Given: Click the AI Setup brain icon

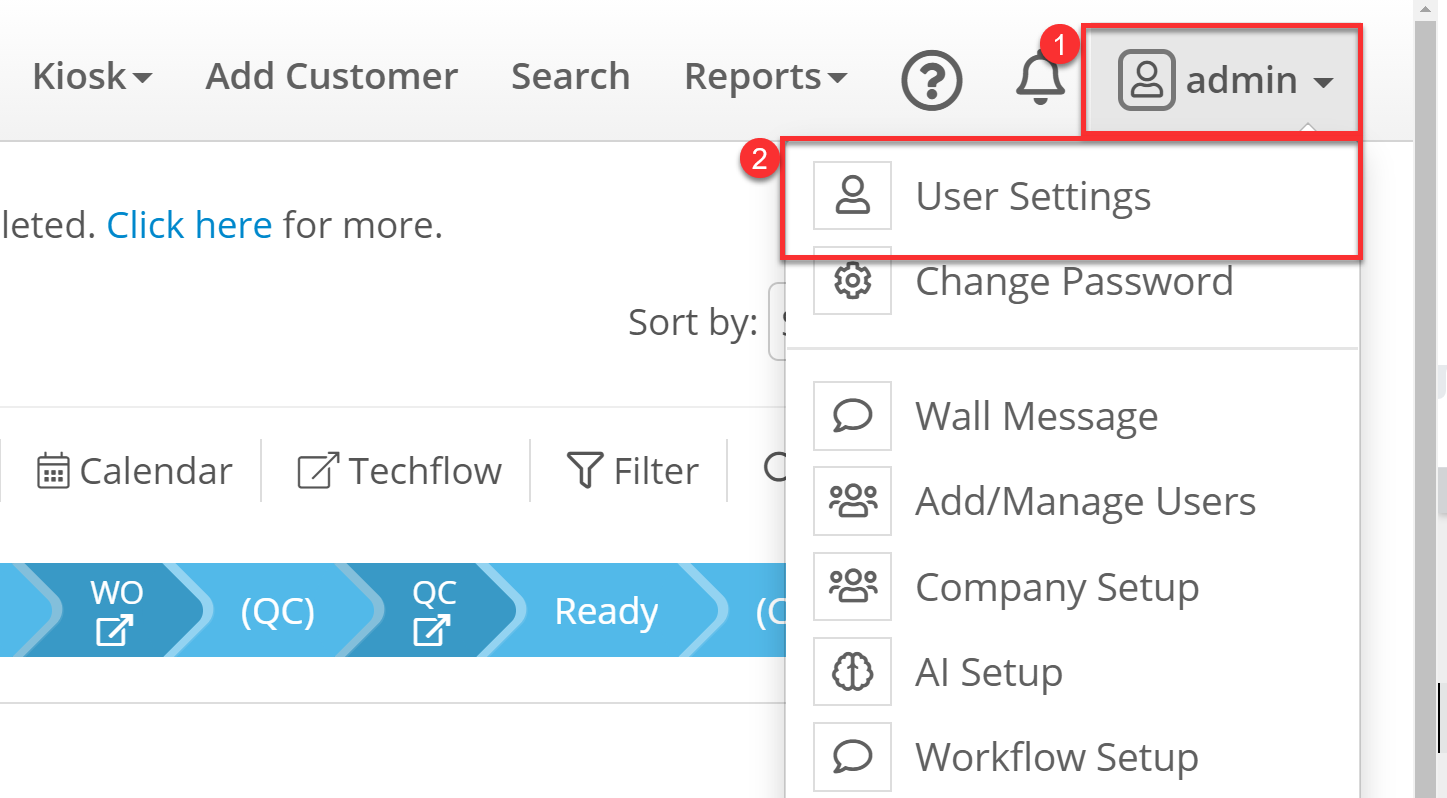Looking at the screenshot, I should point(852,672).
